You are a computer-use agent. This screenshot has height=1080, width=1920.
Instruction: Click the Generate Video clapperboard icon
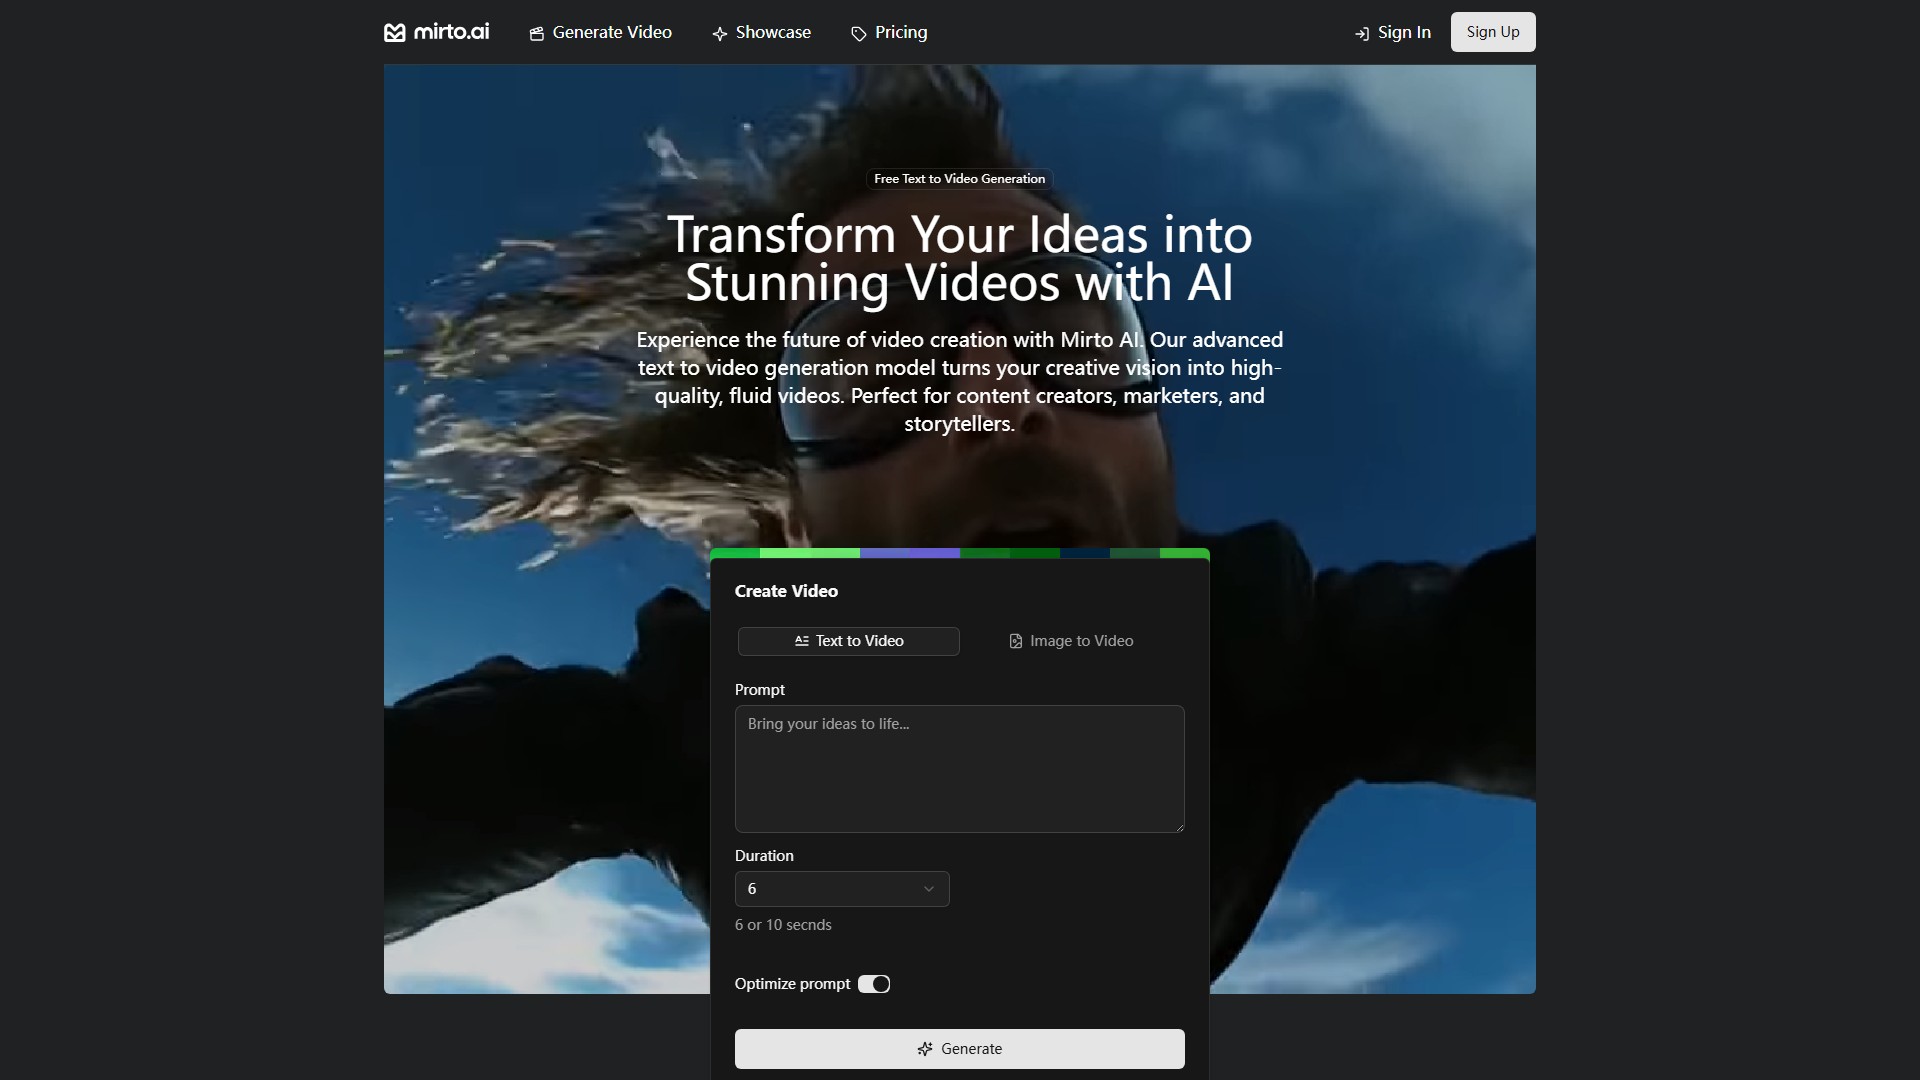click(x=537, y=34)
